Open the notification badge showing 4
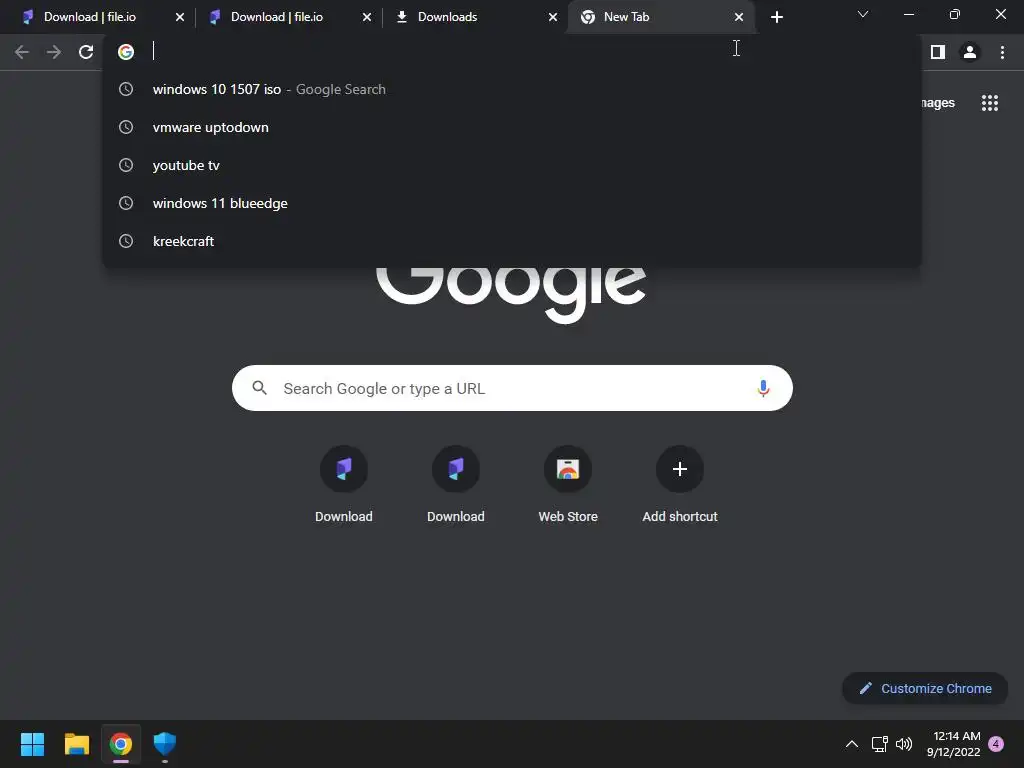Viewport: 1024px width, 768px height. tap(996, 744)
